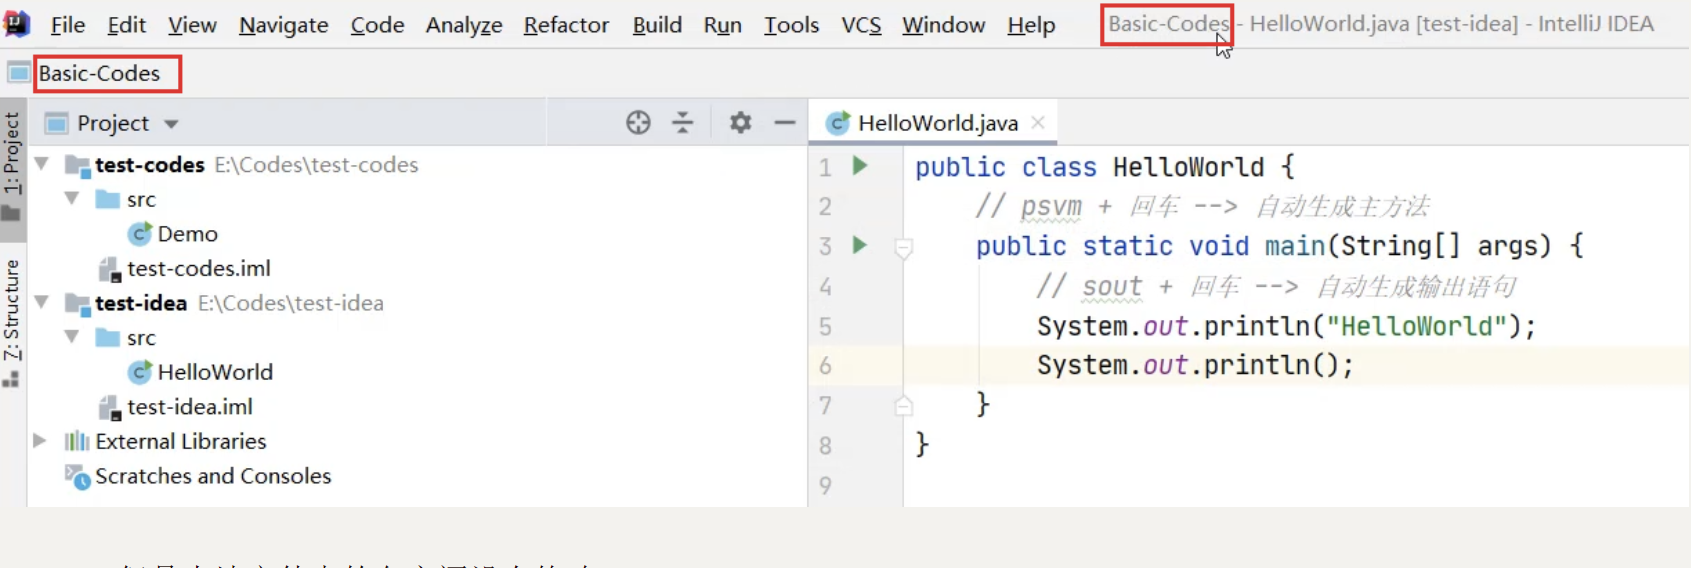Click line number 6 in gutter
Viewport: 1691px width, 568px height.
pos(825,366)
